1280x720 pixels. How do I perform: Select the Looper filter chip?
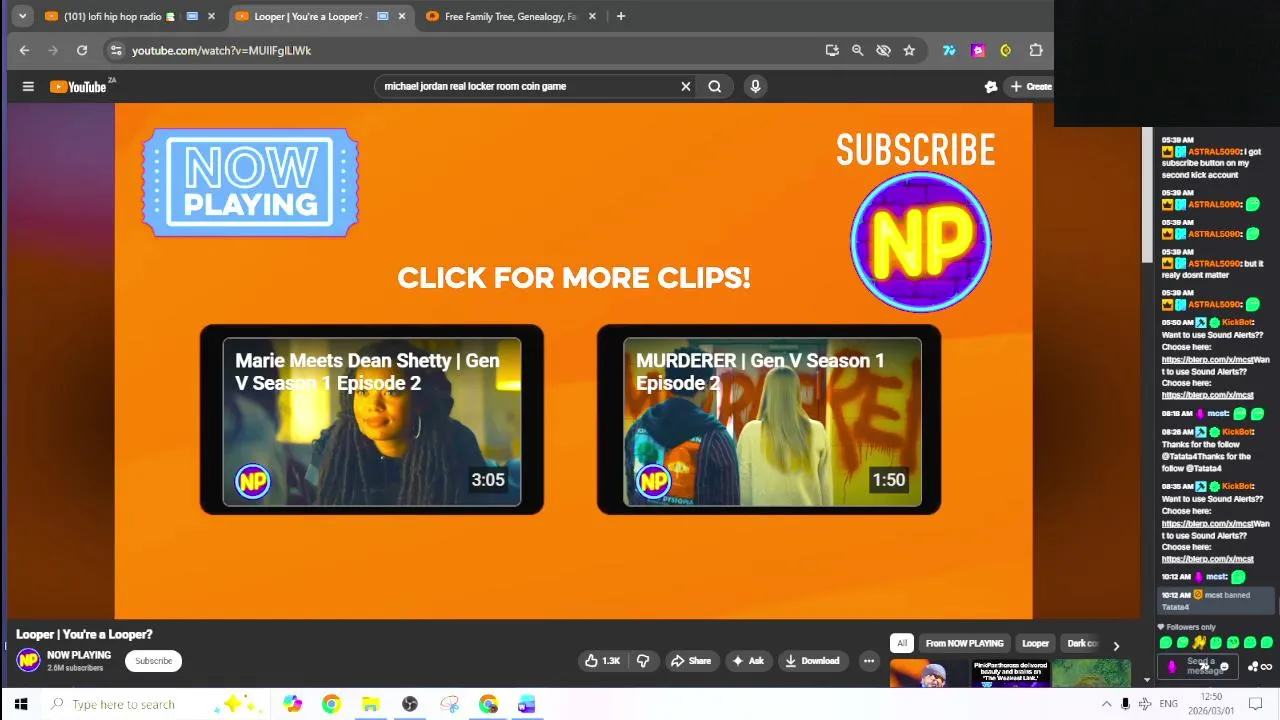click(1035, 644)
